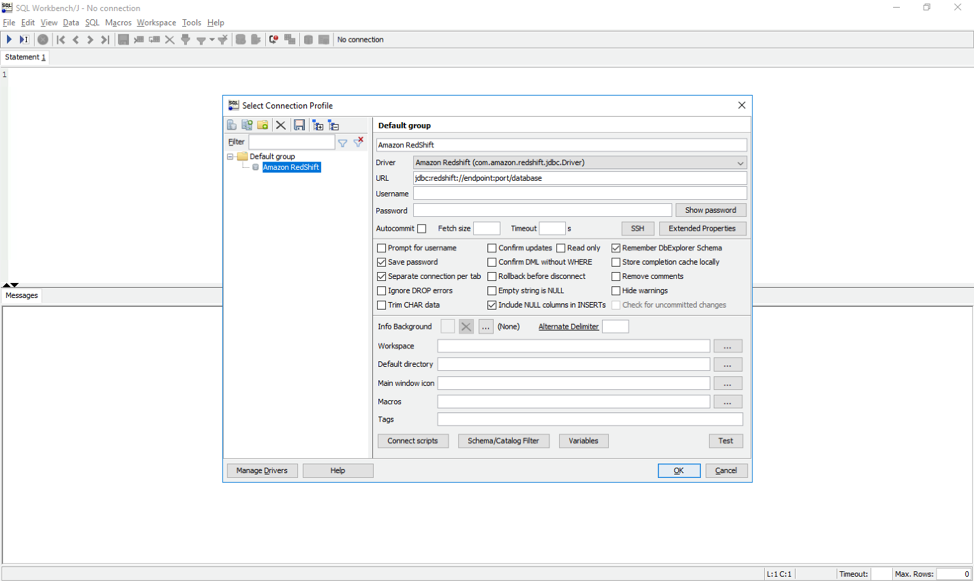The width and height of the screenshot is (974, 581).
Task: Delete the selected profile with X icon
Action: point(281,125)
